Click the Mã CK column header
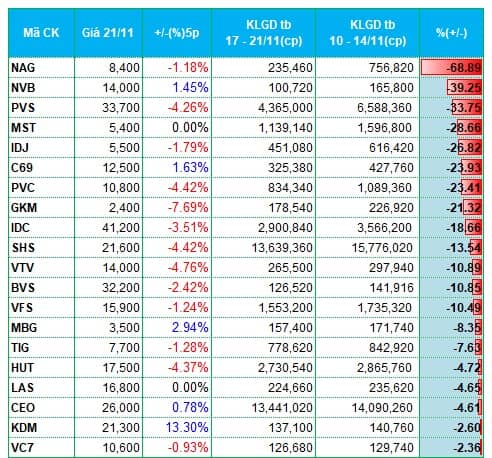The image size is (492, 458). (41, 33)
